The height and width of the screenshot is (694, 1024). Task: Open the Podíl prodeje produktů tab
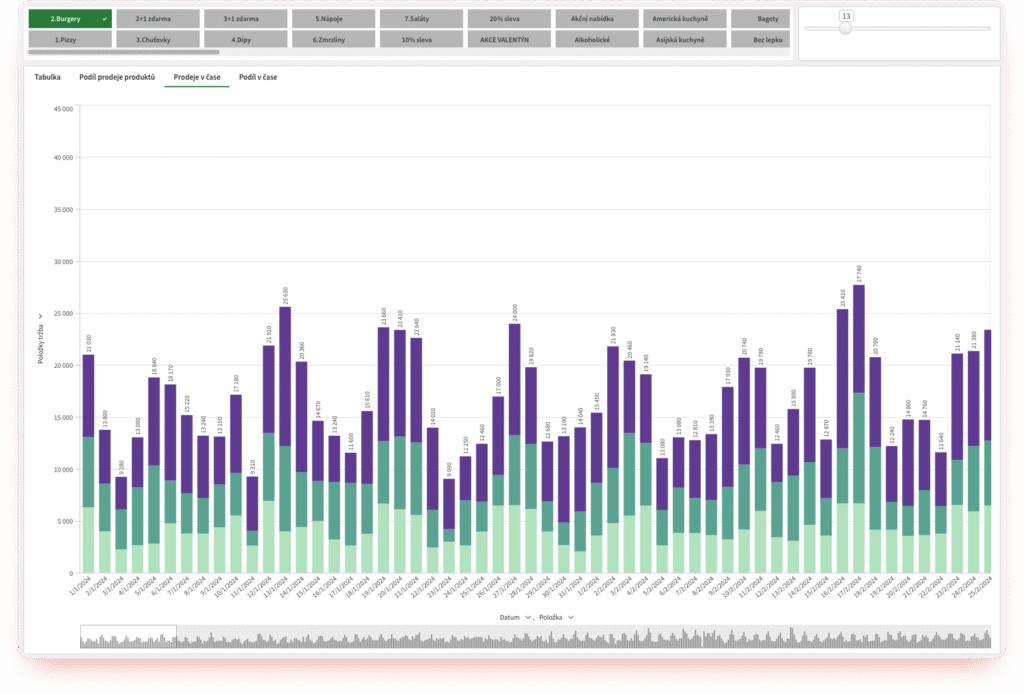coord(117,77)
